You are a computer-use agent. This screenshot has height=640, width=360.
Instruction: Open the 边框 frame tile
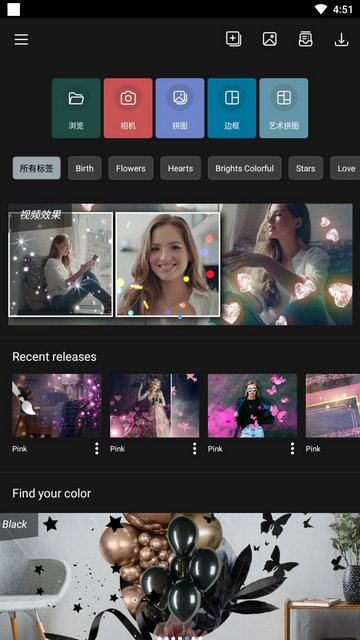232,108
